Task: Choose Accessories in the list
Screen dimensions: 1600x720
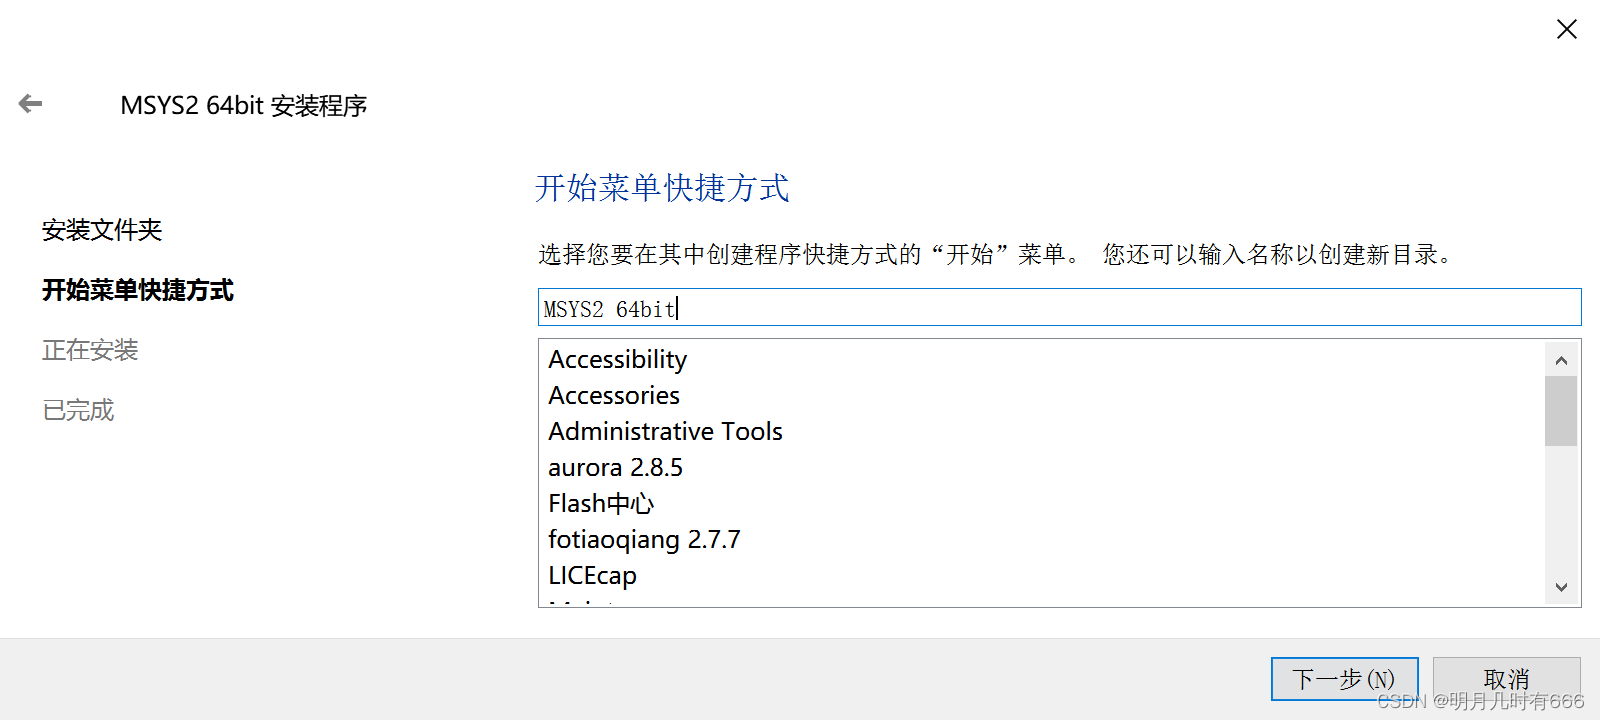Action: click(614, 396)
